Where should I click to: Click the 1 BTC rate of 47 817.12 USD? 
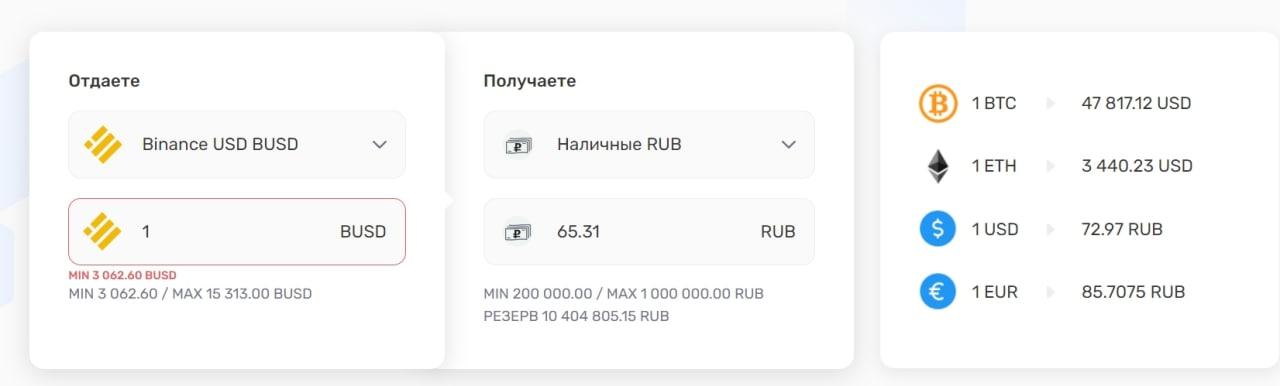click(x=1136, y=103)
